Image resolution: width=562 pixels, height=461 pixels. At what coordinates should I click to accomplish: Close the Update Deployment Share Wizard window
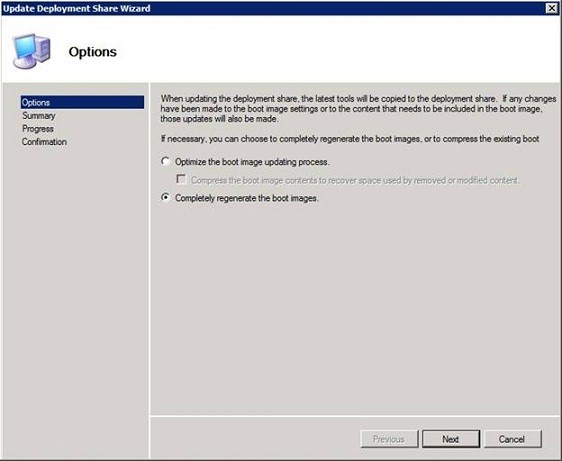(x=551, y=8)
